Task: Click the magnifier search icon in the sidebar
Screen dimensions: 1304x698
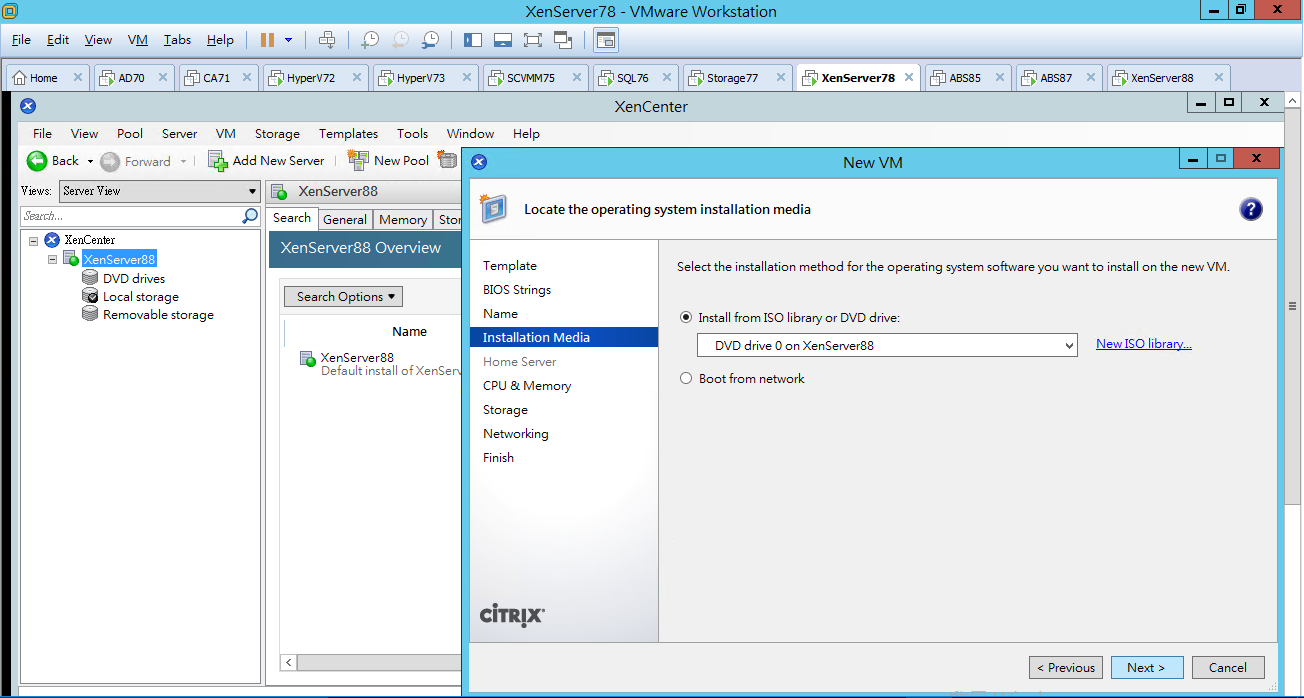Action: tap(250, 216)
